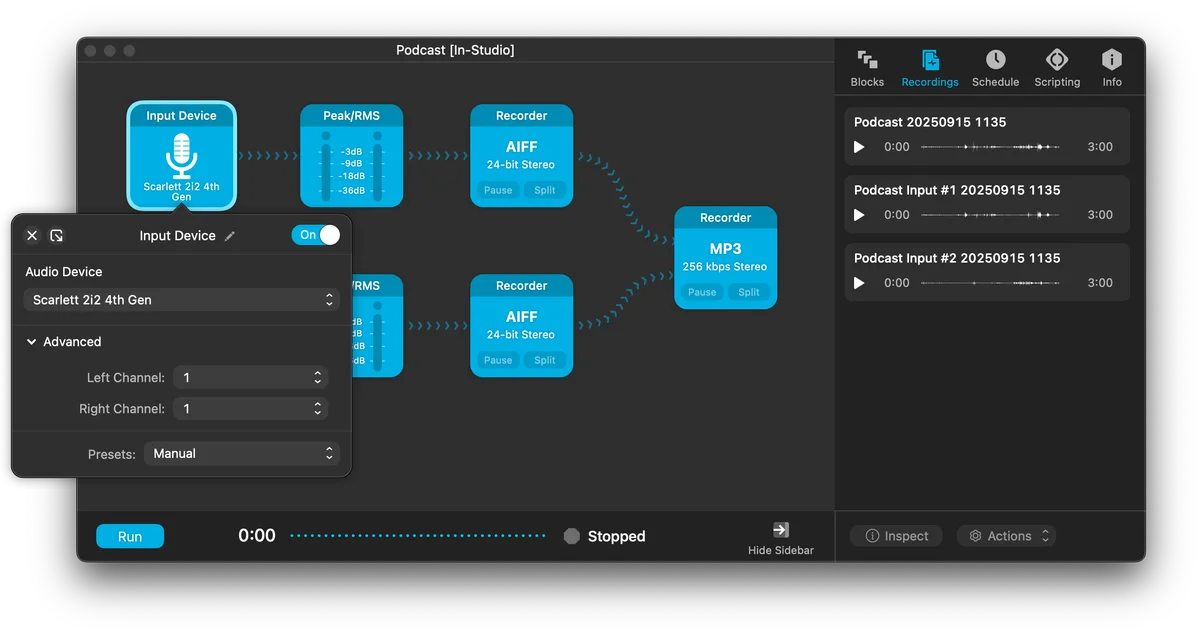Open the Scripting tab

(1057, 60)
